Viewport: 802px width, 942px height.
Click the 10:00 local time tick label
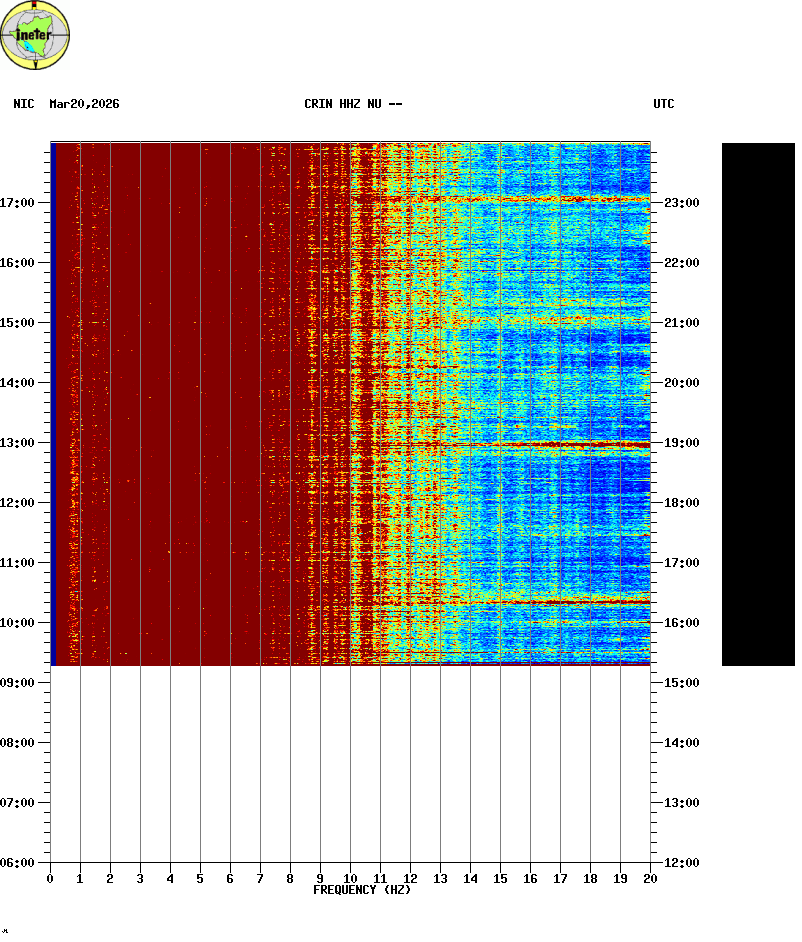click(18, 623)
